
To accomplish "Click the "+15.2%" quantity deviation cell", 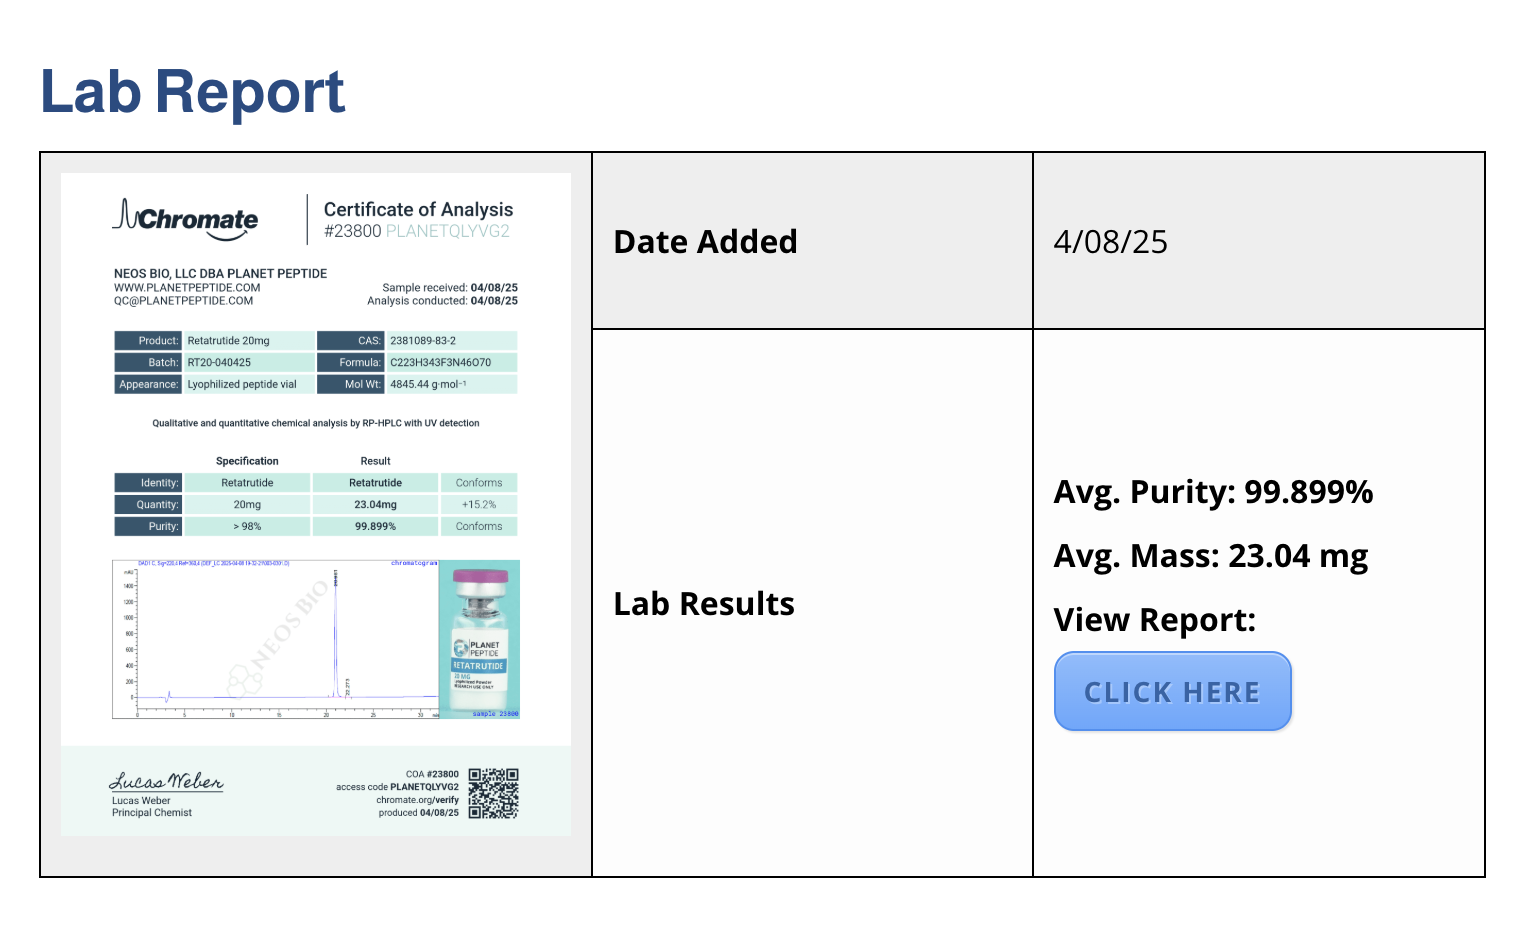I will [x=479, y=504].
